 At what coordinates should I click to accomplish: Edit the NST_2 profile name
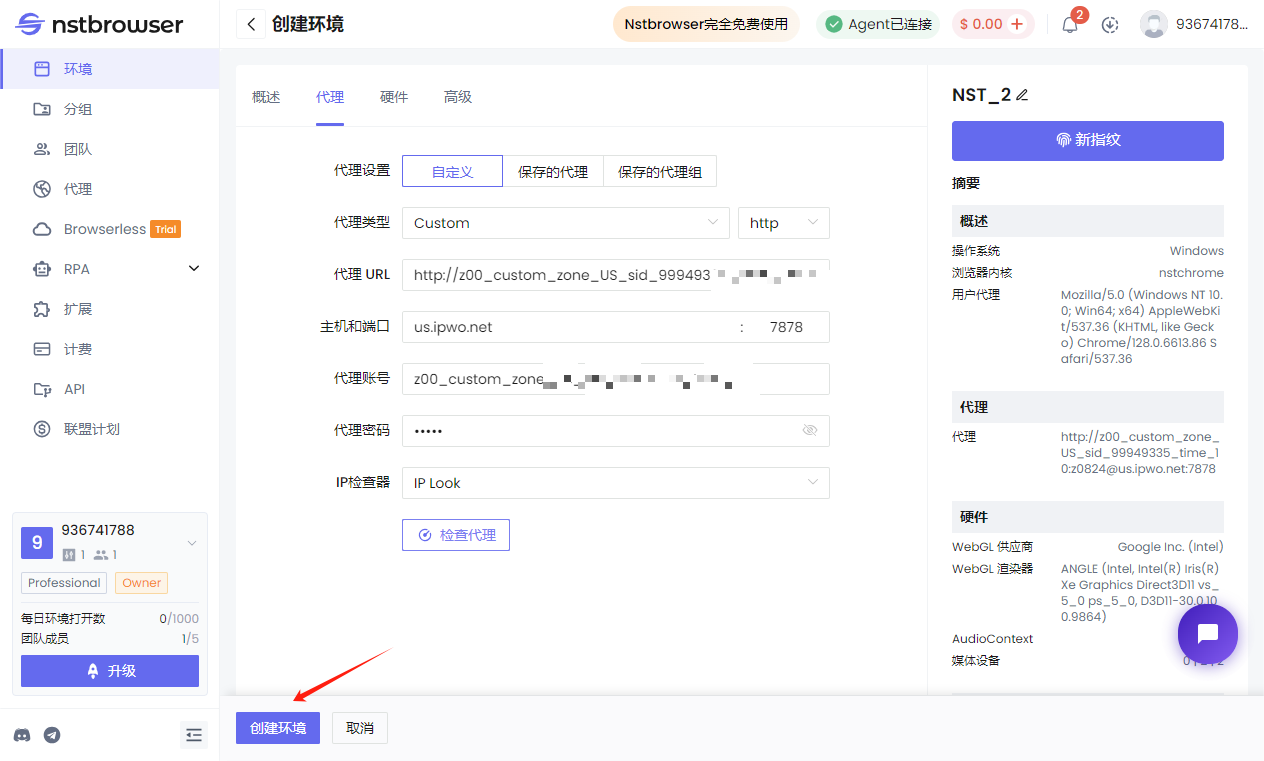coord(1022,95)
